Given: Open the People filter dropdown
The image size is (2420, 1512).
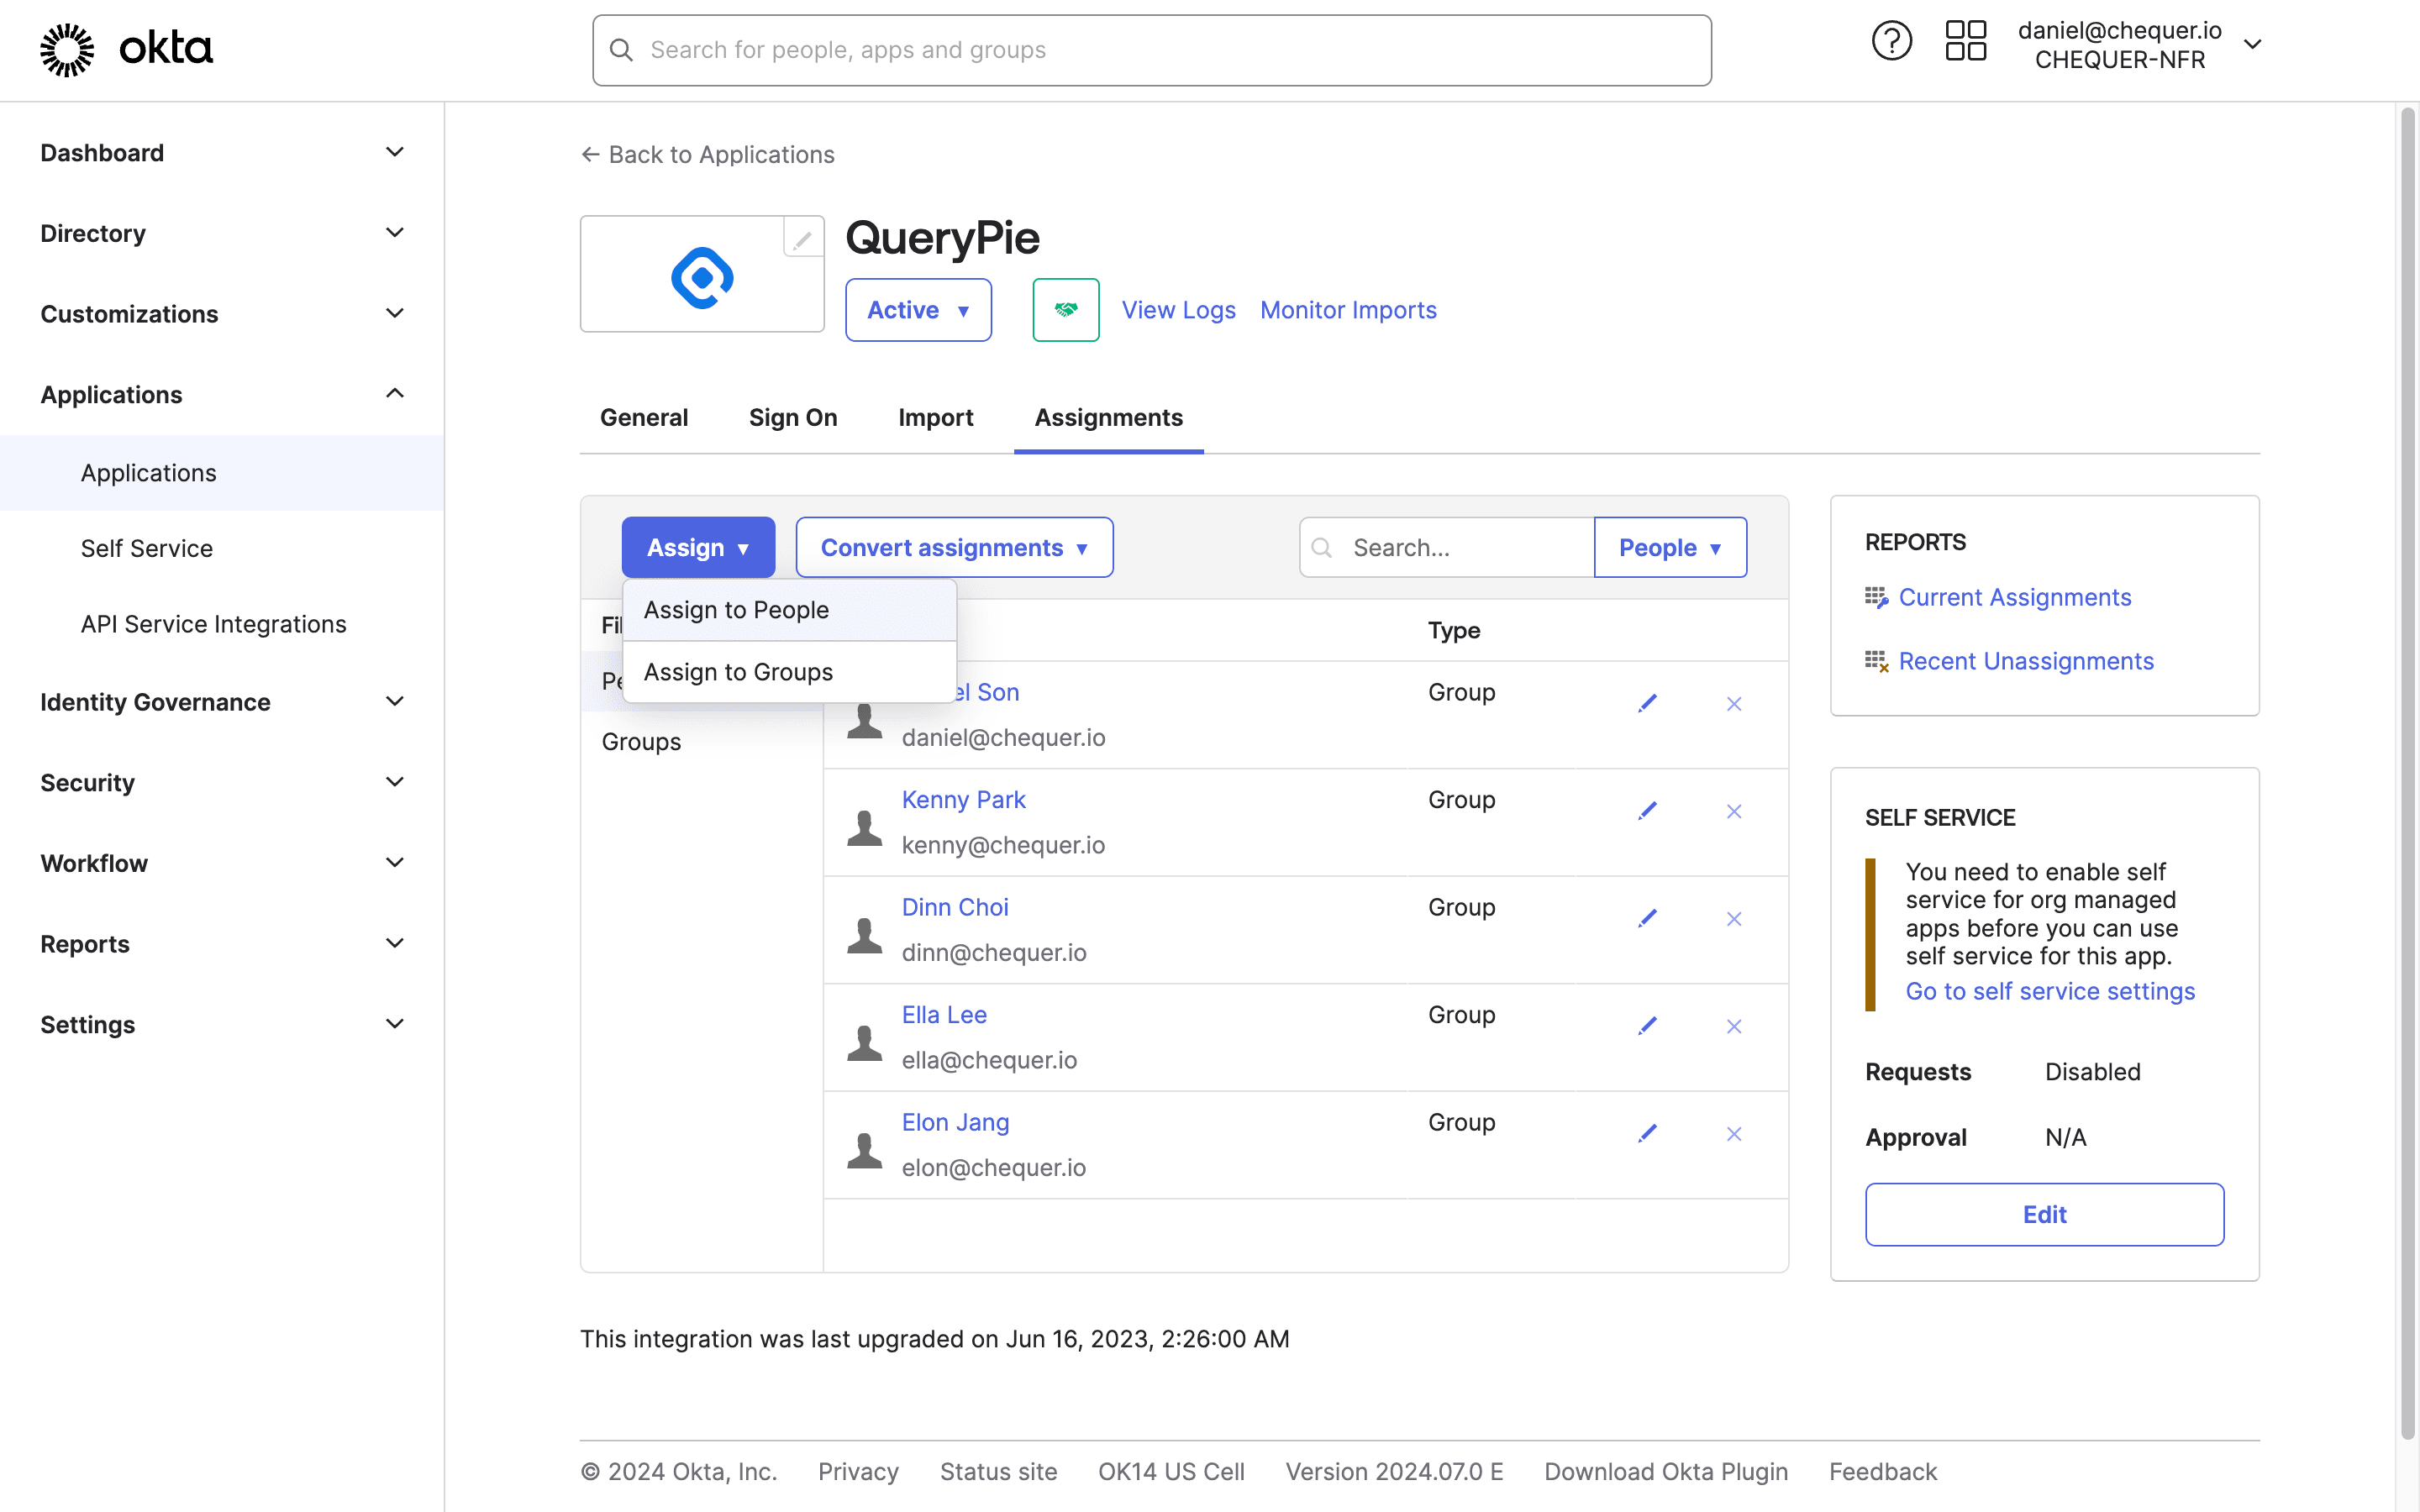Looking at the screenshot, I should [x=1670, y=547].
